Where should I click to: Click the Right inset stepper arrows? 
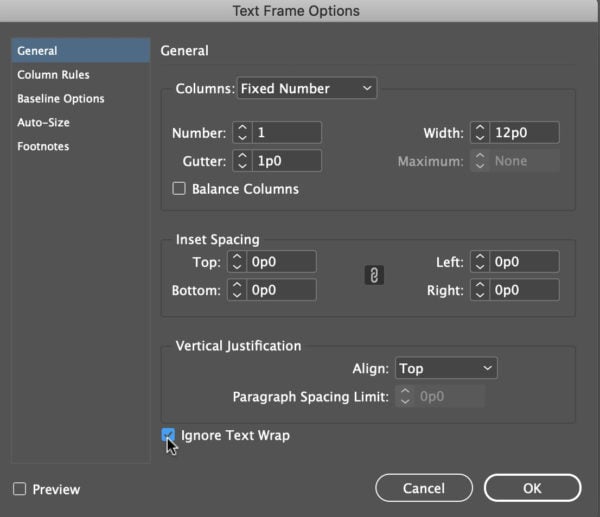click(480, 290)
